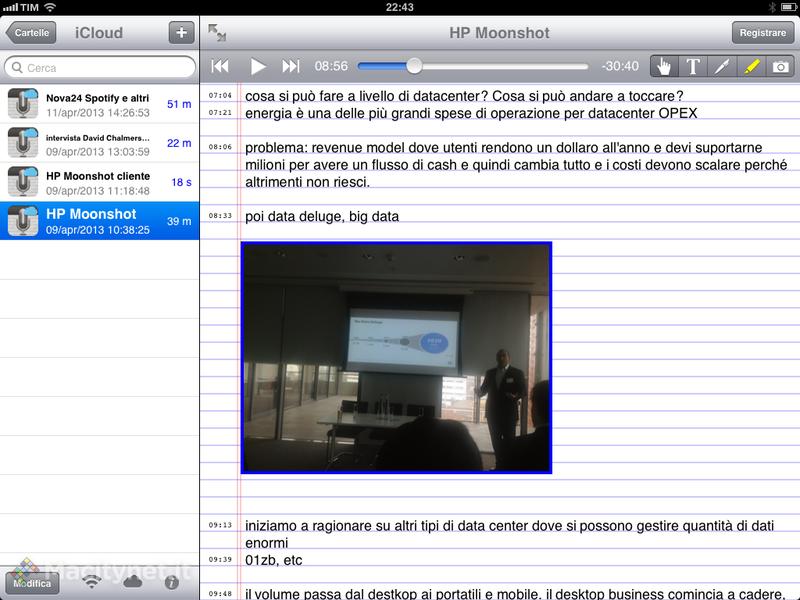Viewport: 800px width, 600px height.
Task: Skip to the previous marker
Action: 220,66
